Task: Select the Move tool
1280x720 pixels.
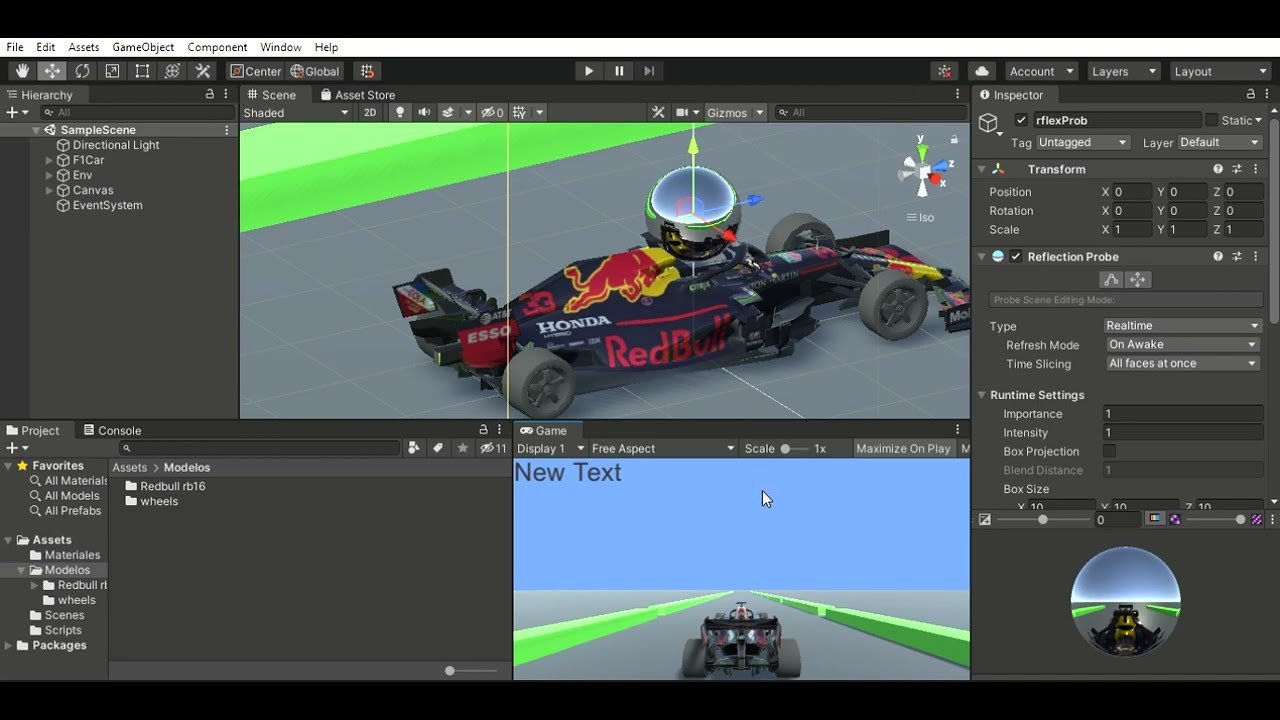Action: pos(52,71)
